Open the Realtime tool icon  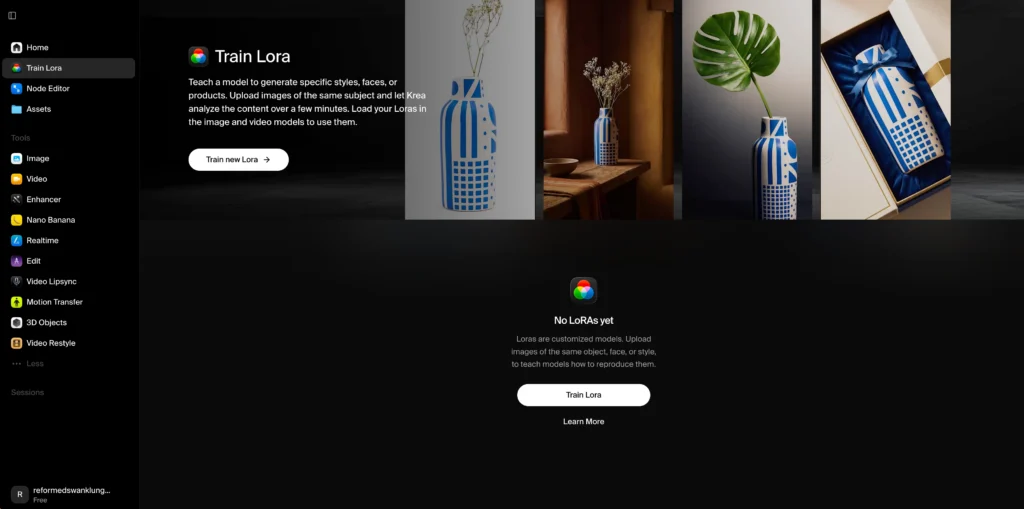tap(16, 240)
